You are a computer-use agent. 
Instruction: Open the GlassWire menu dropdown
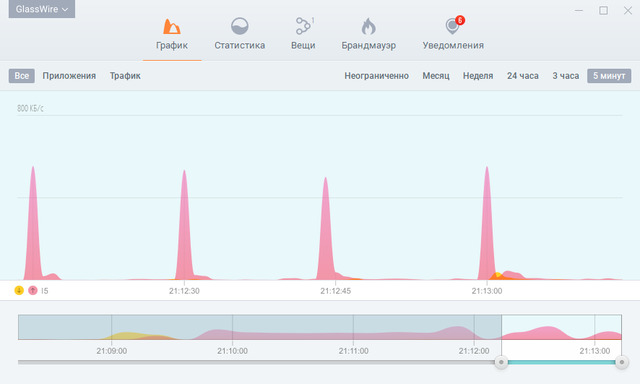pyautogui.click(x=42, y=9)
